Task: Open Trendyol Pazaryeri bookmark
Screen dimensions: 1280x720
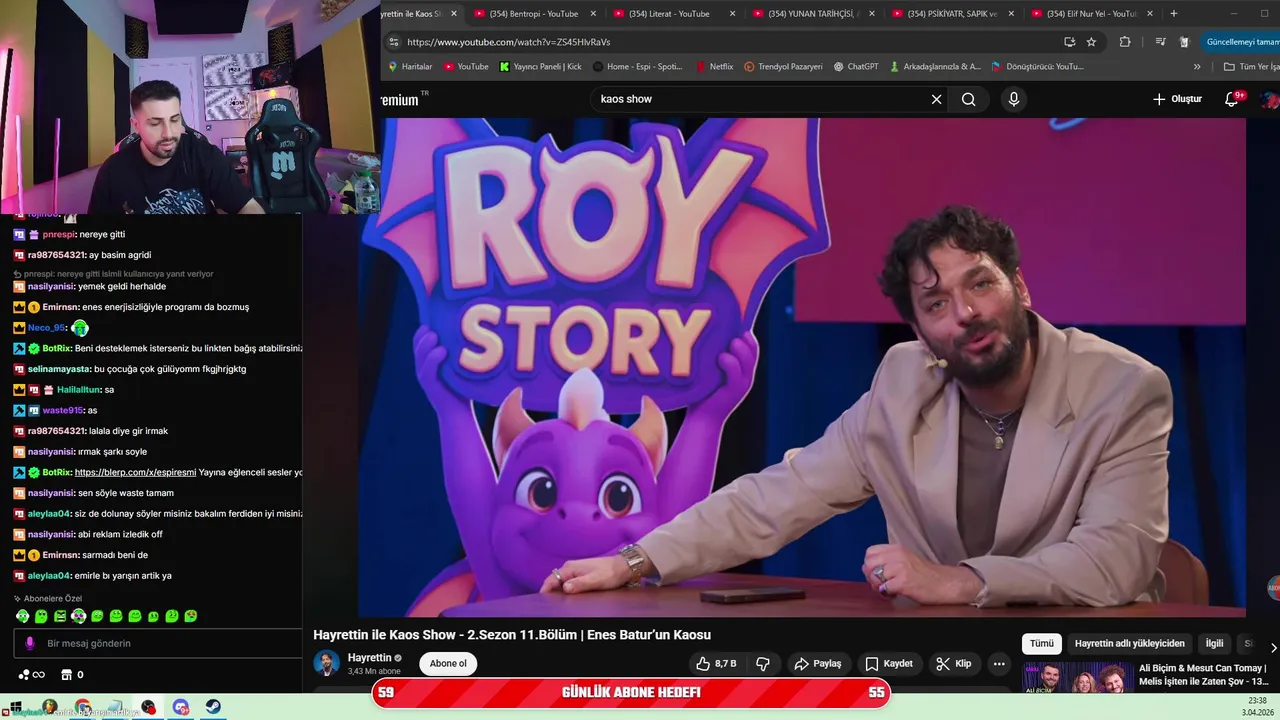Action: [783, 67]
